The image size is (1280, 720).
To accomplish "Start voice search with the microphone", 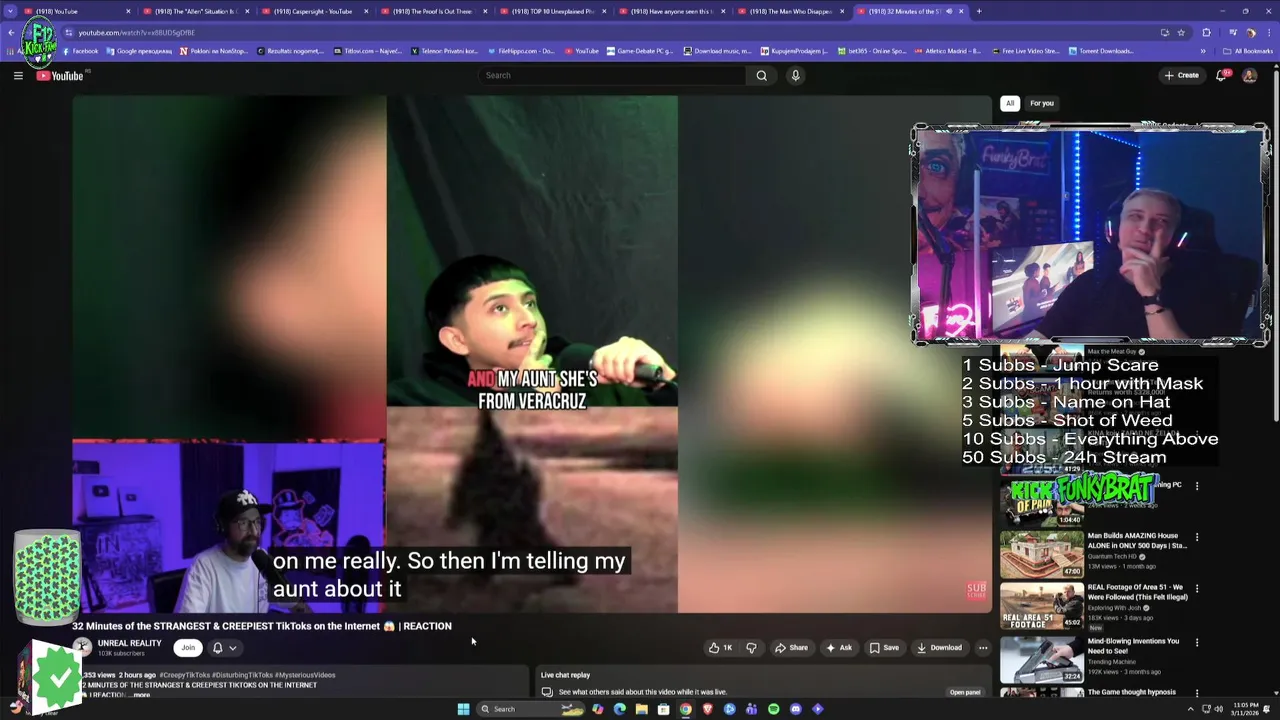I will point(795,75).
